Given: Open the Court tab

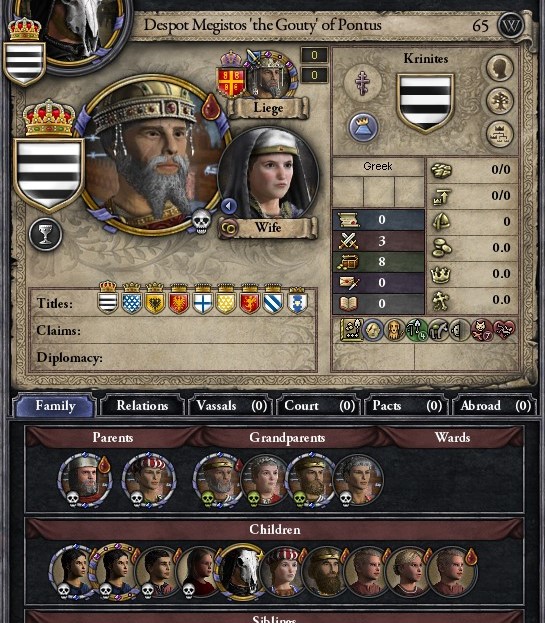Looking at the screenshot, I should click(x=319, y=406).
